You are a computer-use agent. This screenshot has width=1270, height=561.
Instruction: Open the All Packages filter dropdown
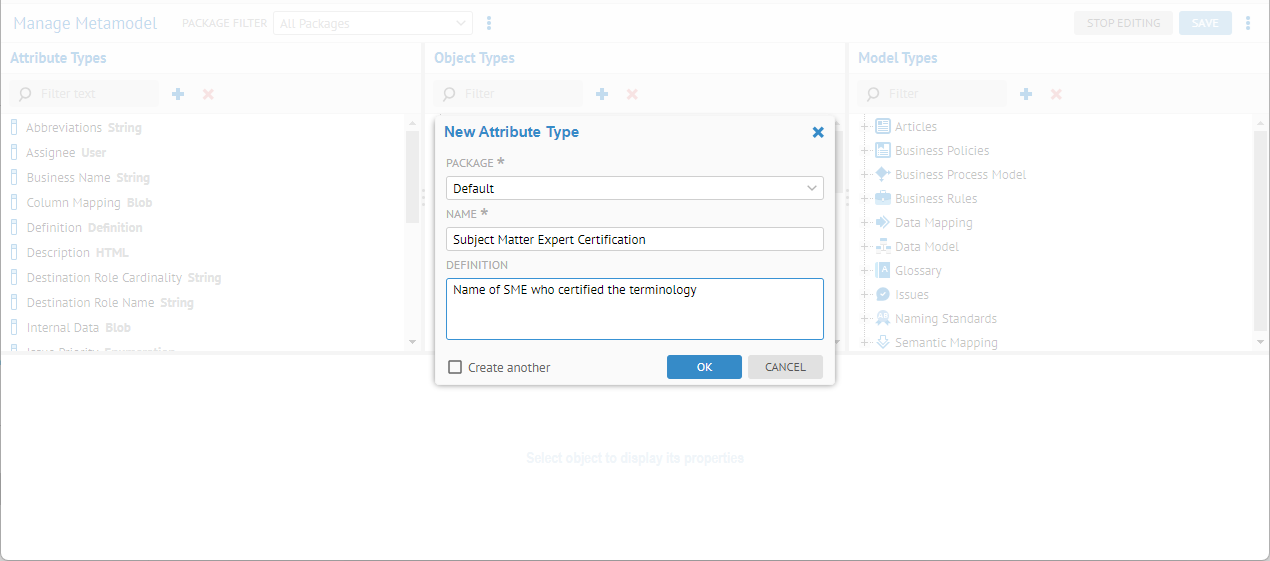pyautogui.click(x=373, y=23)
